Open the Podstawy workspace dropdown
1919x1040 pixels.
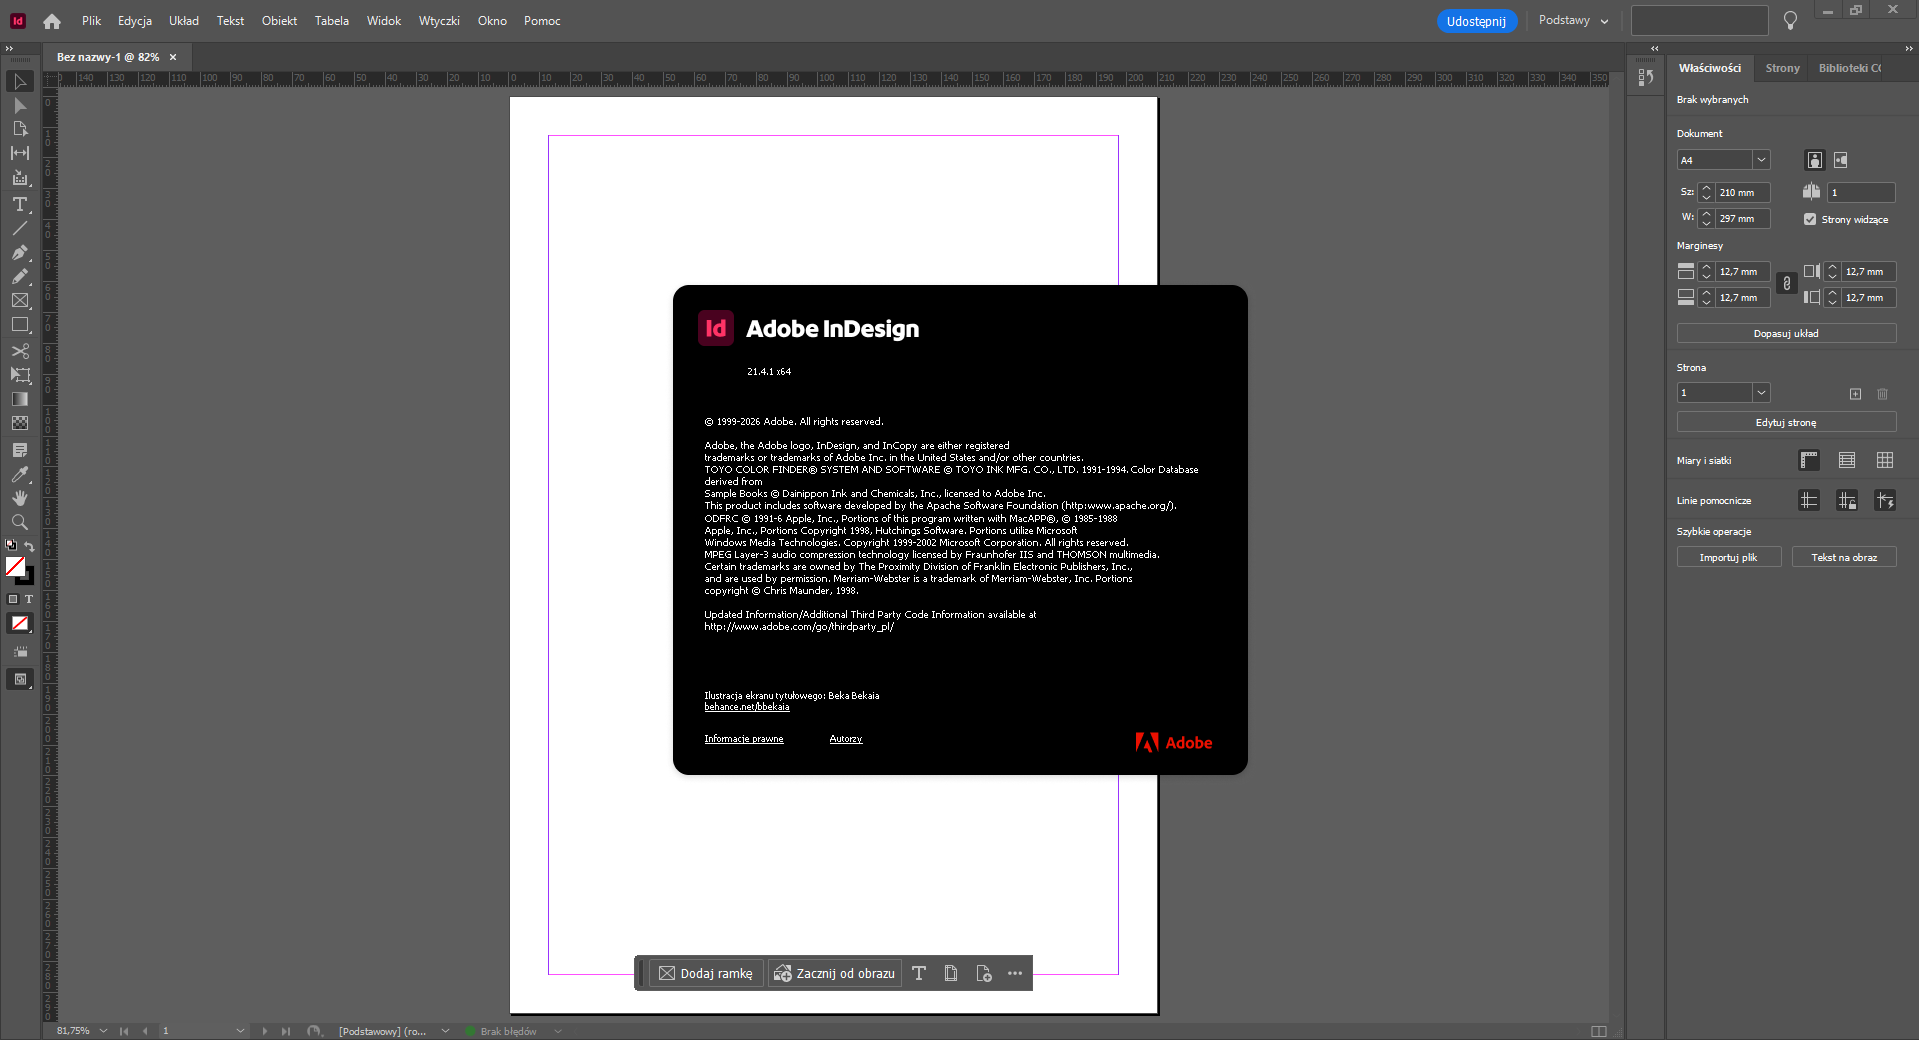click(x=1574, y=21)
